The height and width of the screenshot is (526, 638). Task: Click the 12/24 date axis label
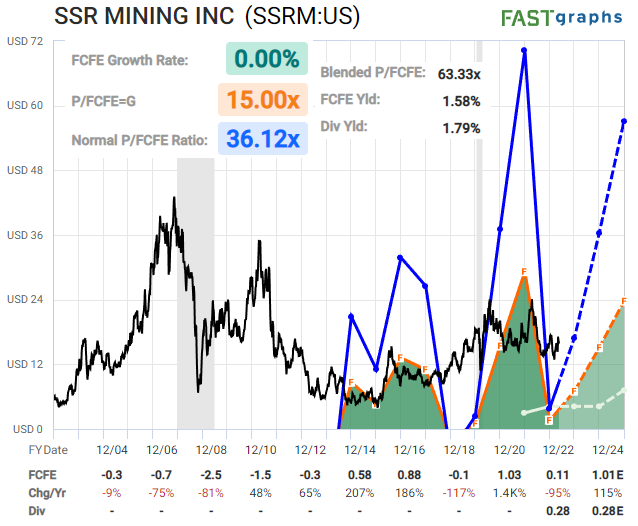[608, 450]
